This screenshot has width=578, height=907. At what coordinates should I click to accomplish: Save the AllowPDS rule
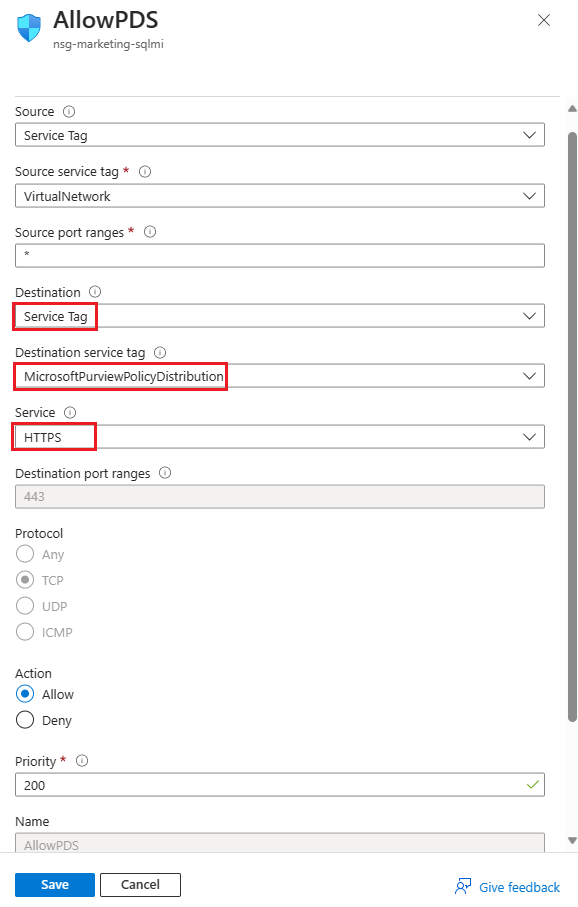tap(54, 884)
